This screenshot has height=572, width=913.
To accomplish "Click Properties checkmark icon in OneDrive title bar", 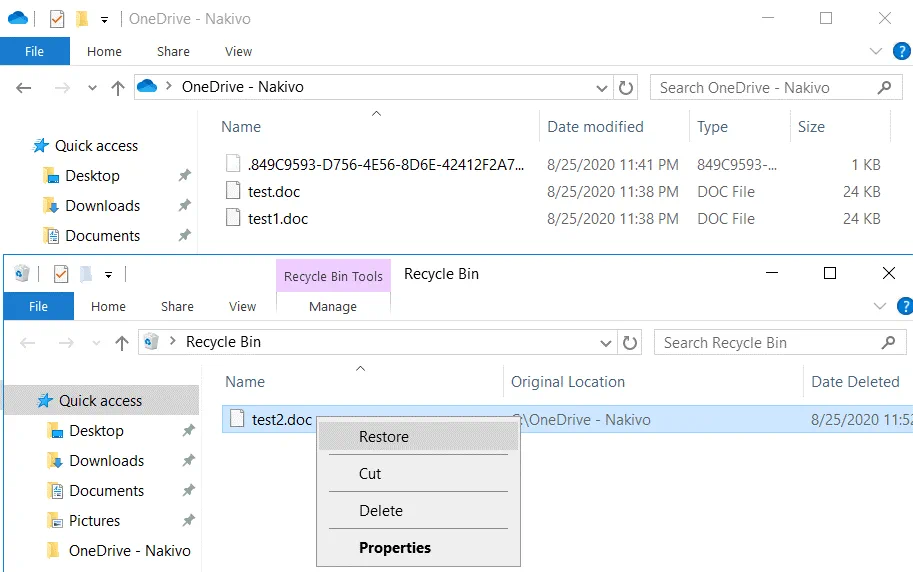I will 56,19.
